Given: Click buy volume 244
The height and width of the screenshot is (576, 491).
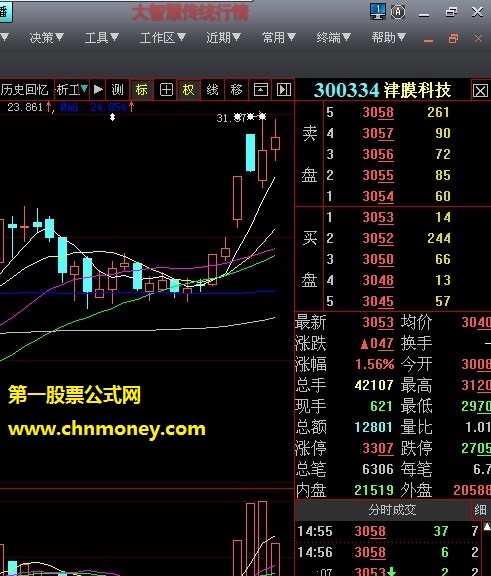Looking at the screenshot, I should 439,238.
